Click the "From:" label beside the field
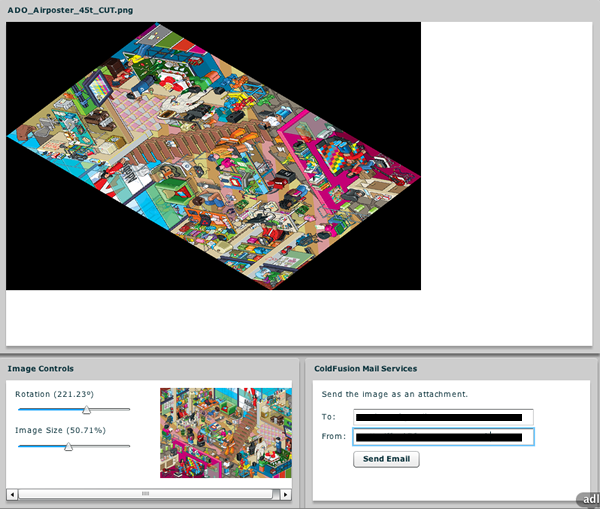The width and height of the screenshot is (600, 509). 334,437
